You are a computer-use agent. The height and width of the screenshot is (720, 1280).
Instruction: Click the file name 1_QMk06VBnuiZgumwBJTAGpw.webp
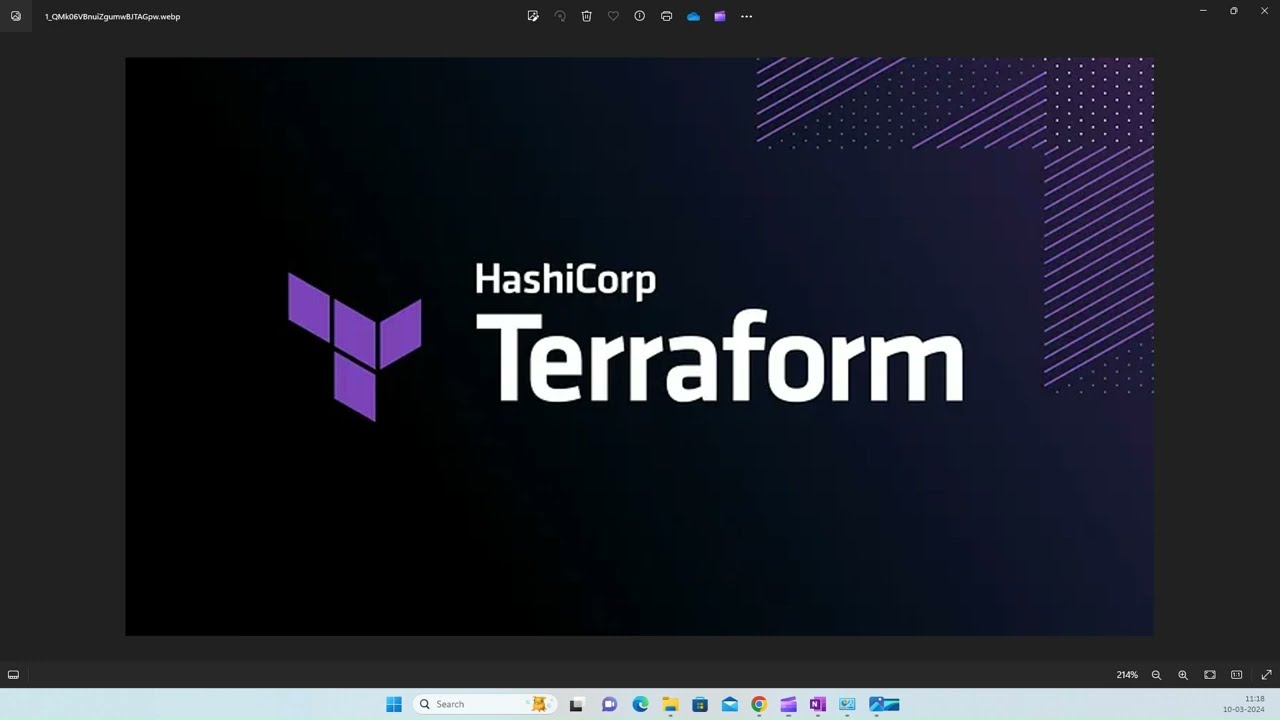(x=112, y=17)
